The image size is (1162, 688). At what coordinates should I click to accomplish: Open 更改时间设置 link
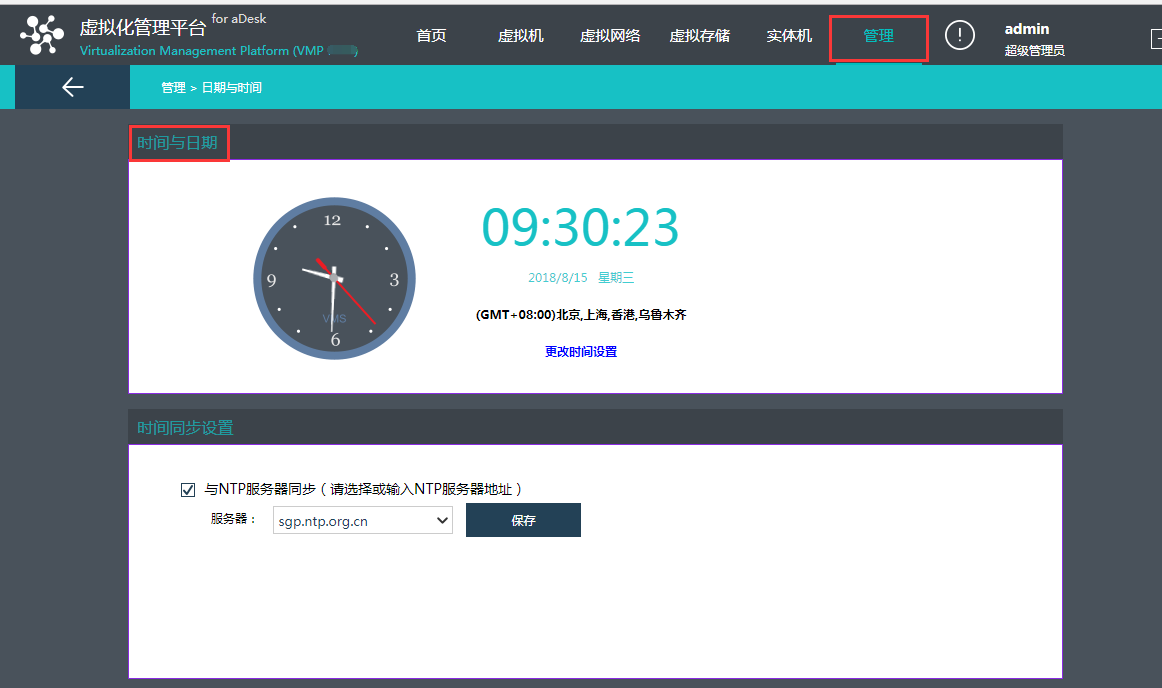(x=581, y=351)
